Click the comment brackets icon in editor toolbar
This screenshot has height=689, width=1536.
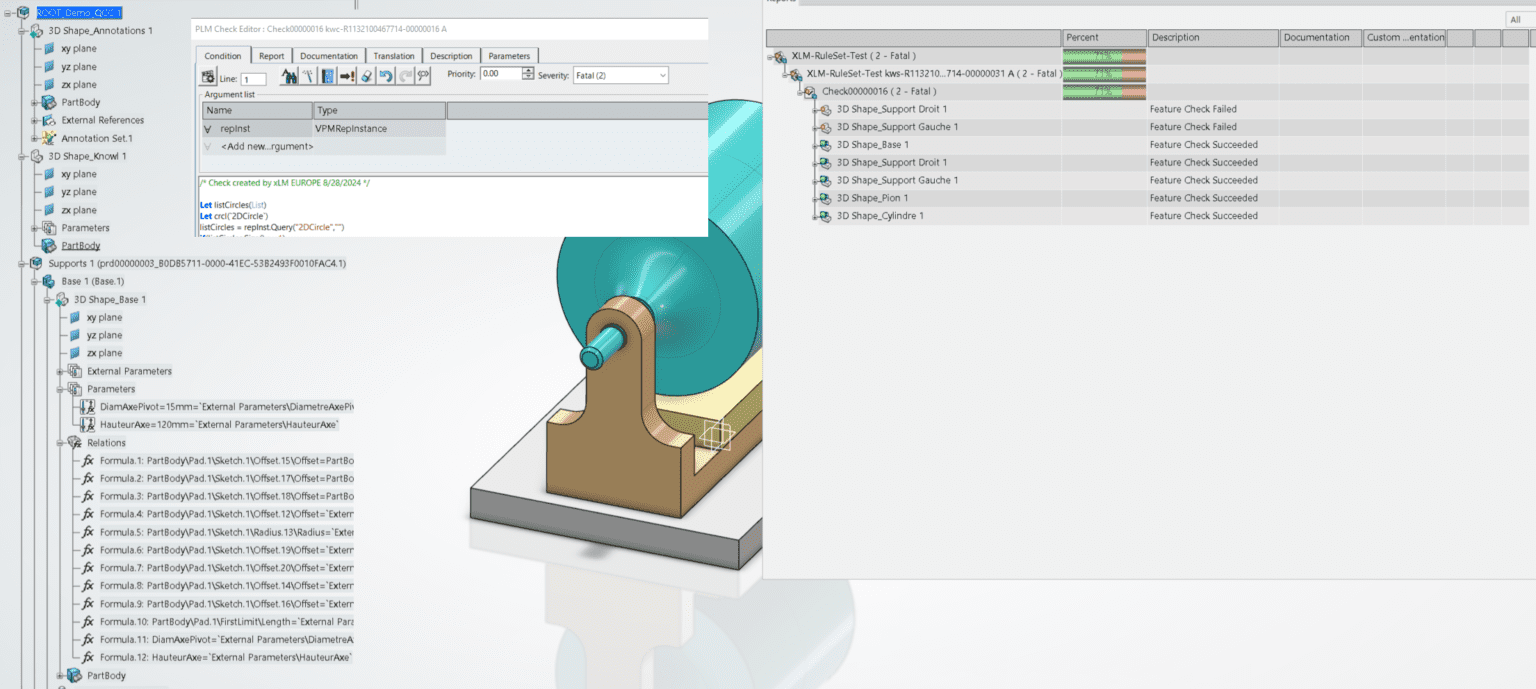[x=423, y=76]
